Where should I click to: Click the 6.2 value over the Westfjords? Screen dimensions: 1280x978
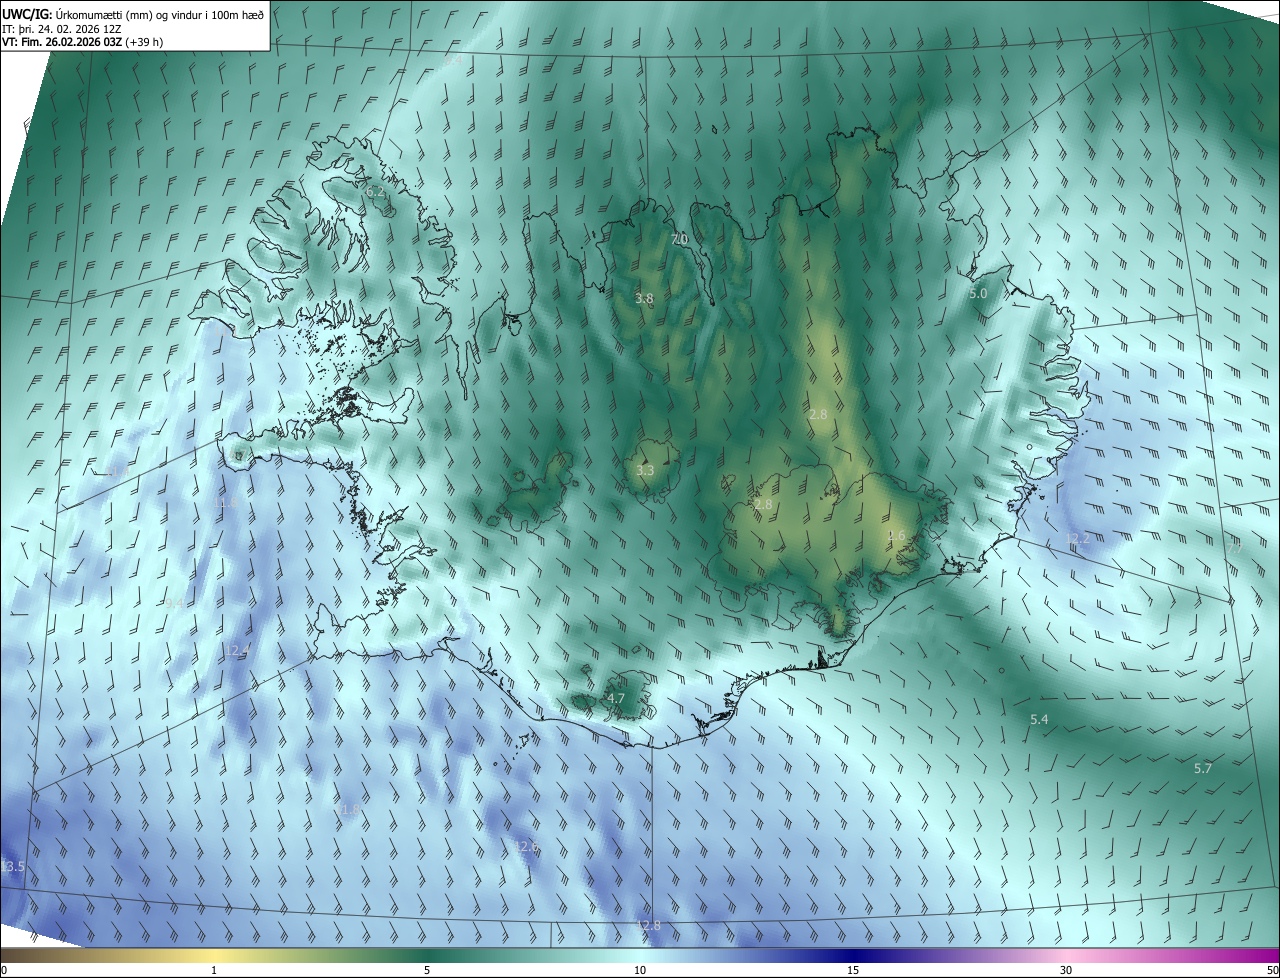(376, 191)
